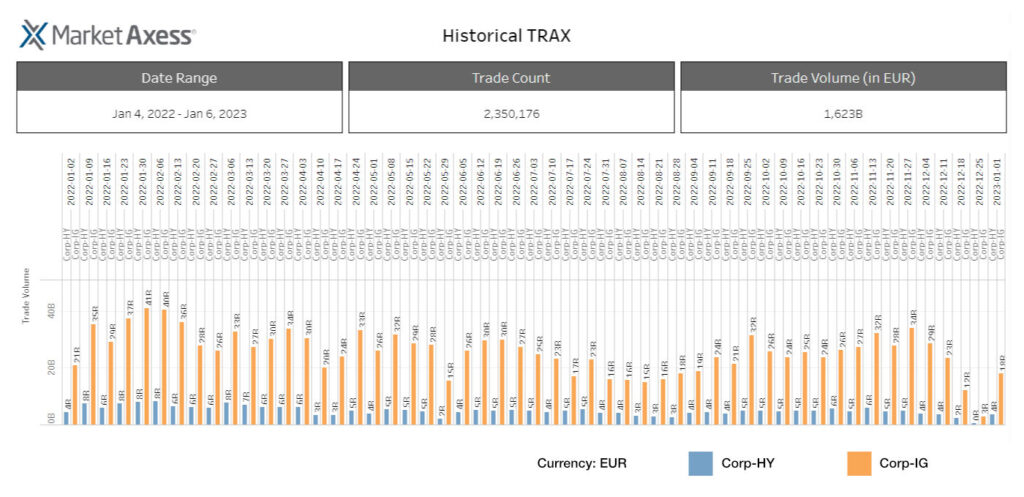Click the 1,623B trade volume value
Screen dimensions: 1024x497
[843, 113]
